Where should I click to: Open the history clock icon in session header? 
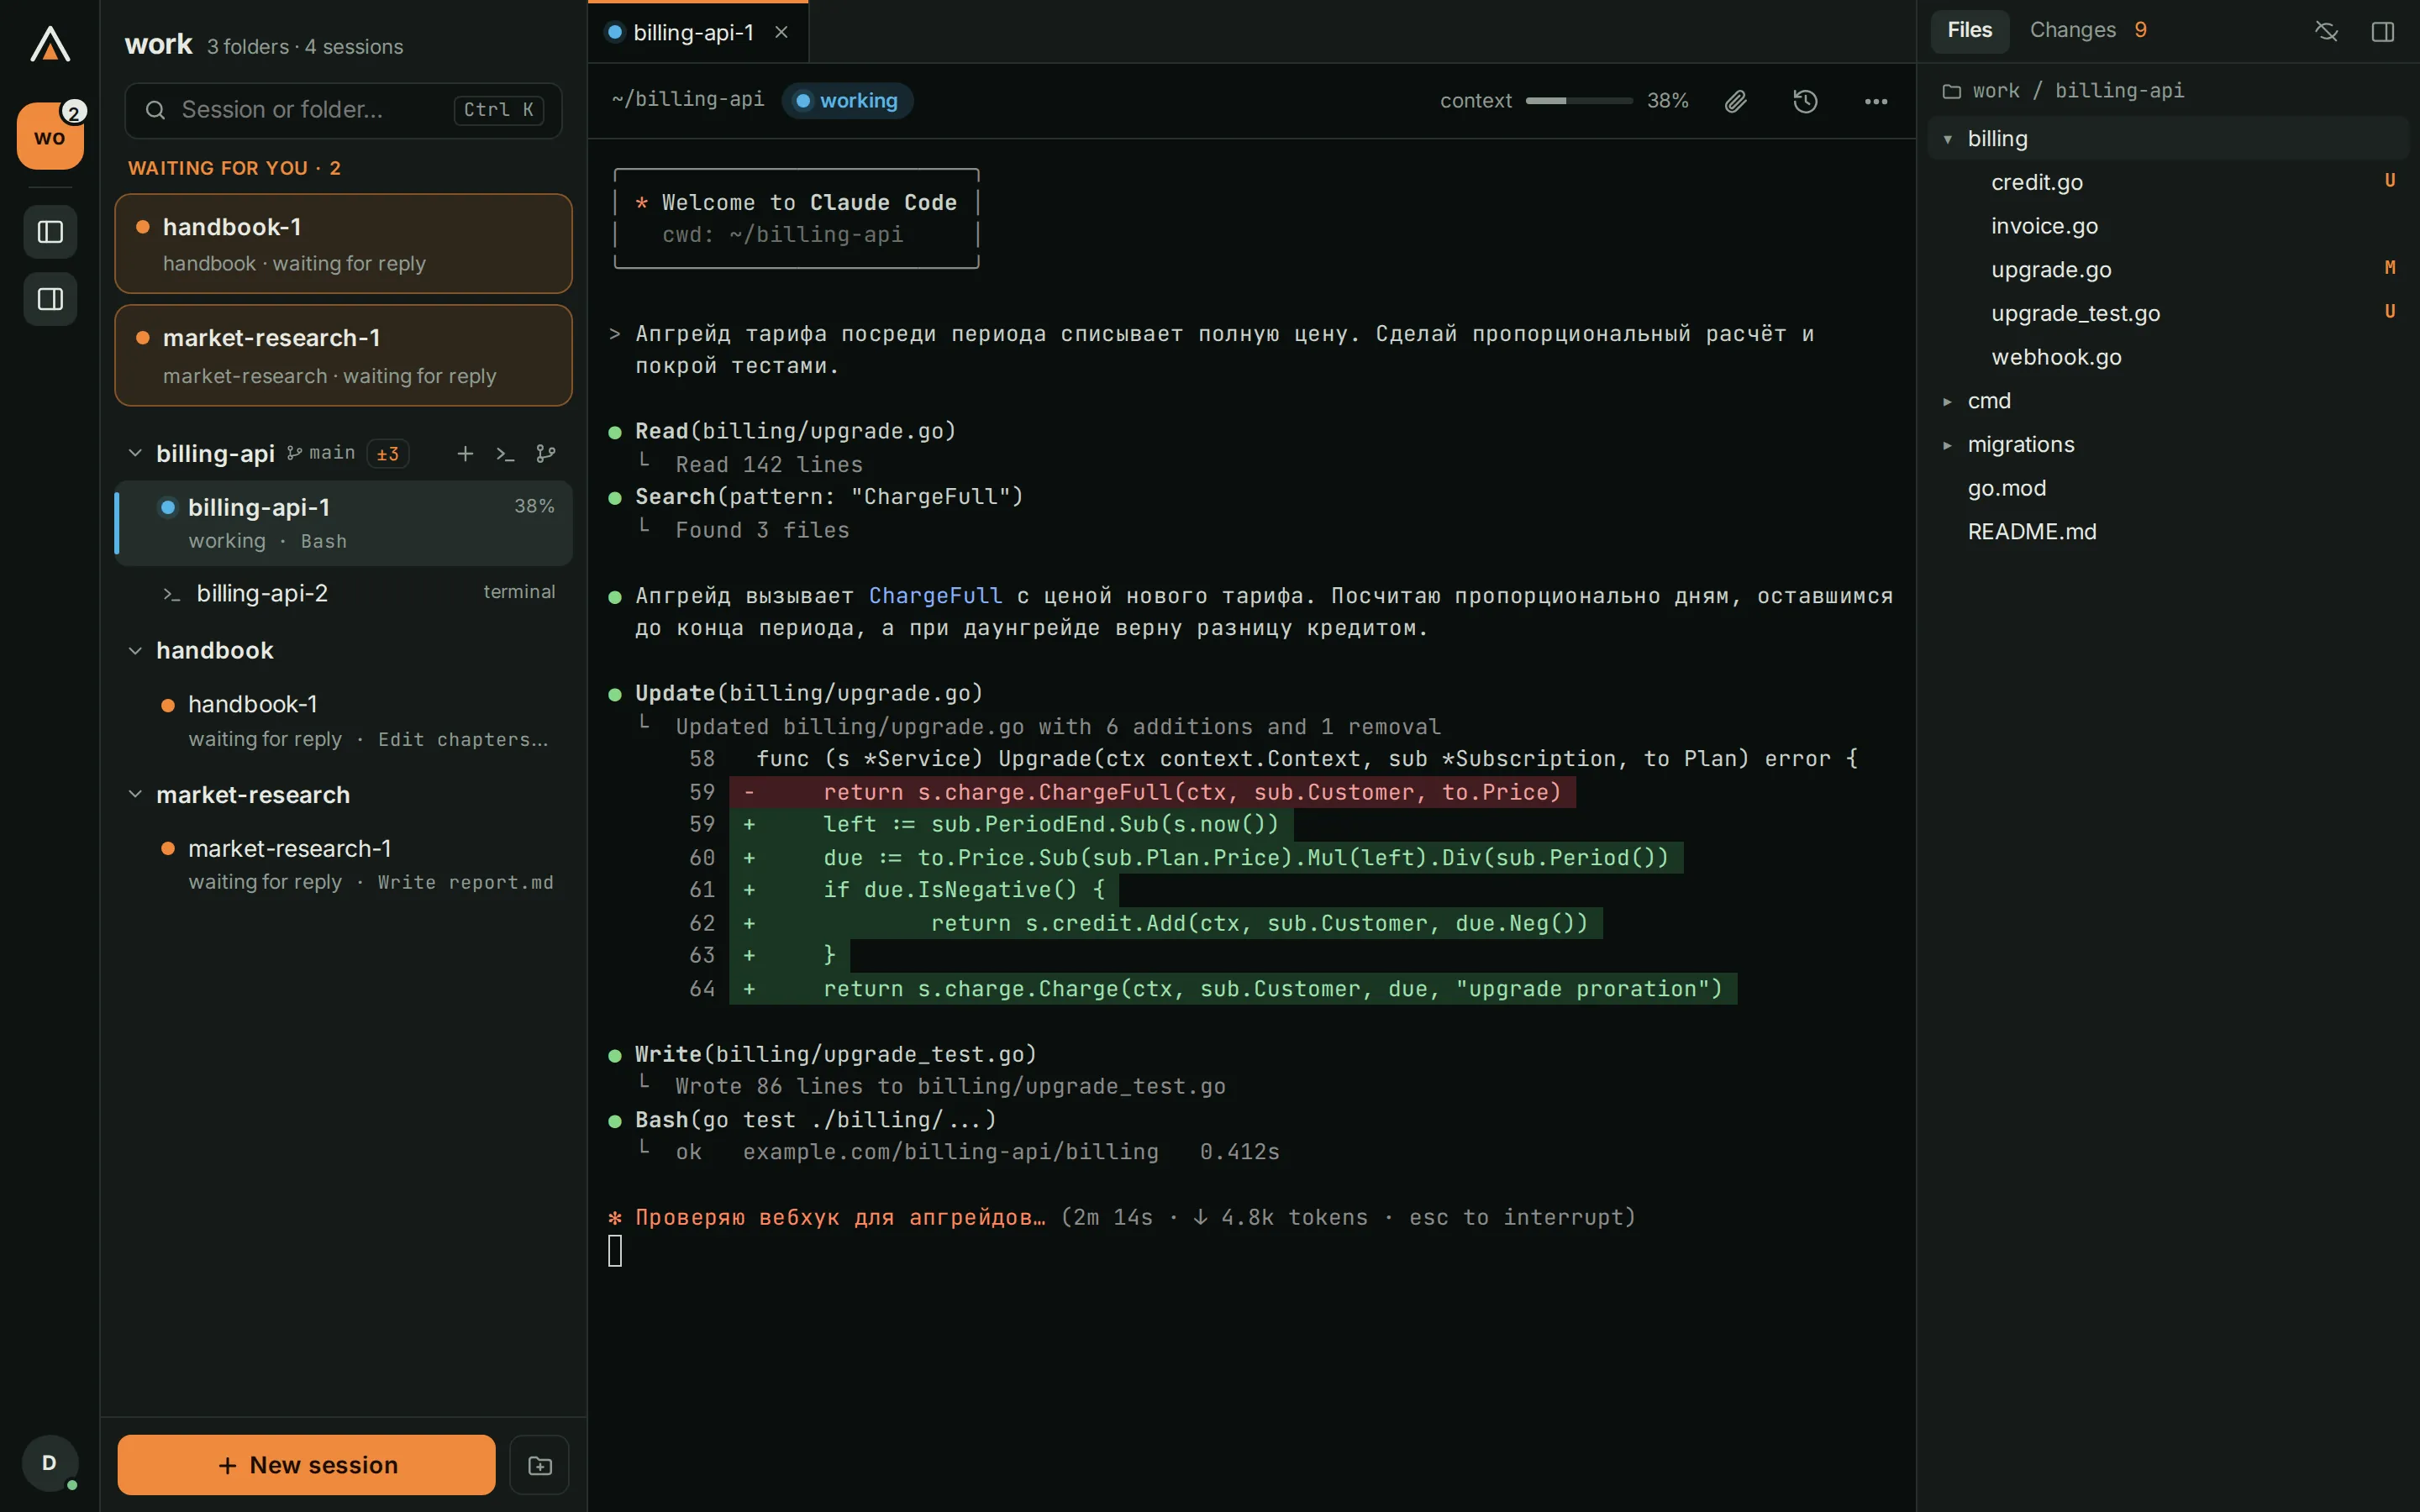tap(1805, 101)
